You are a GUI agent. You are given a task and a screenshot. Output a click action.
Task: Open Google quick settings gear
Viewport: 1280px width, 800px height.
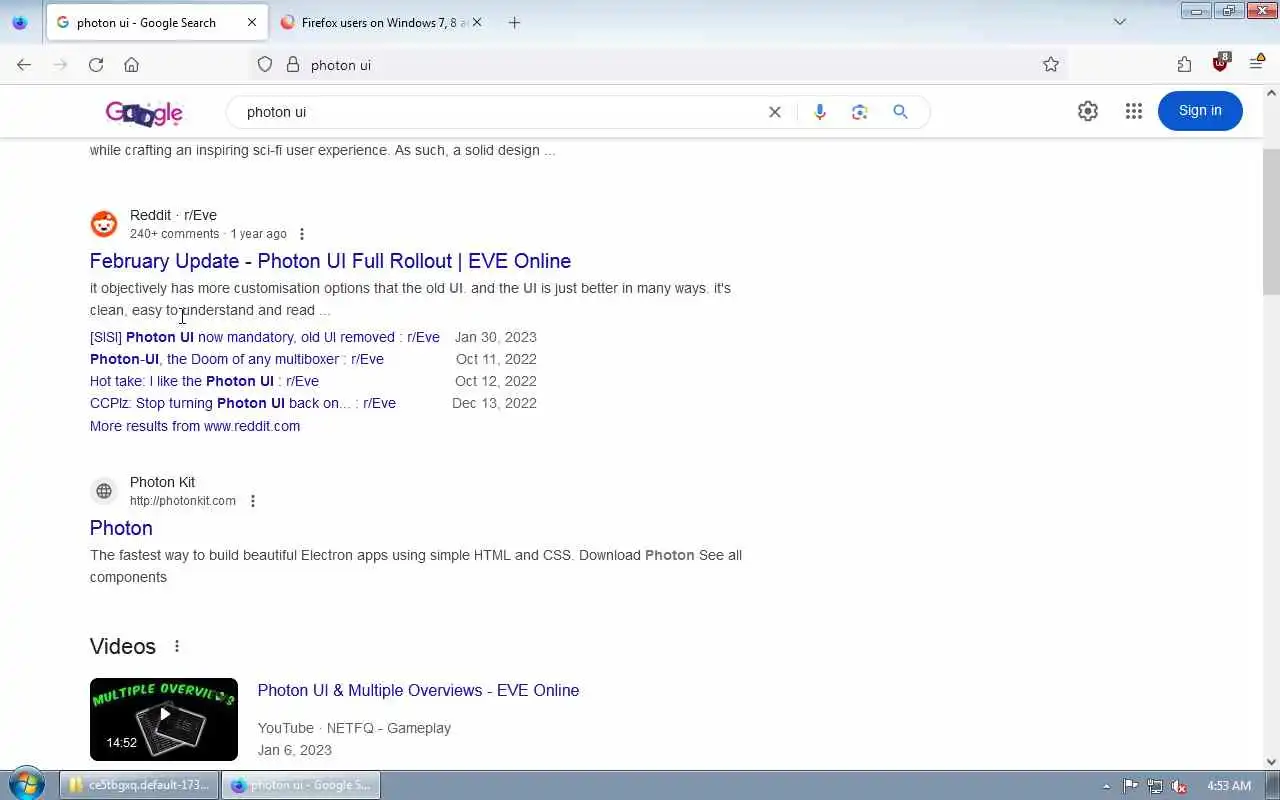pyautogui.click(x=1088, y=111)
